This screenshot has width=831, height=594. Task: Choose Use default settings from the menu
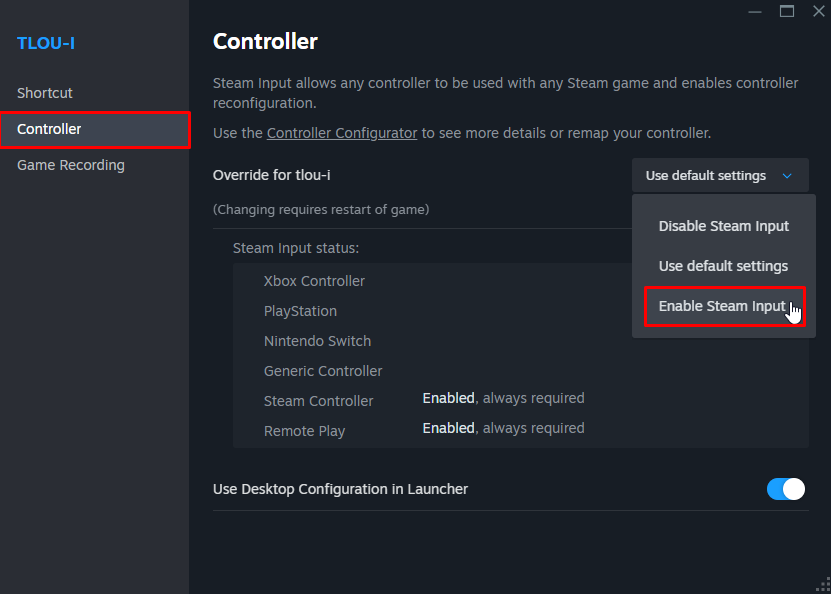722,266
